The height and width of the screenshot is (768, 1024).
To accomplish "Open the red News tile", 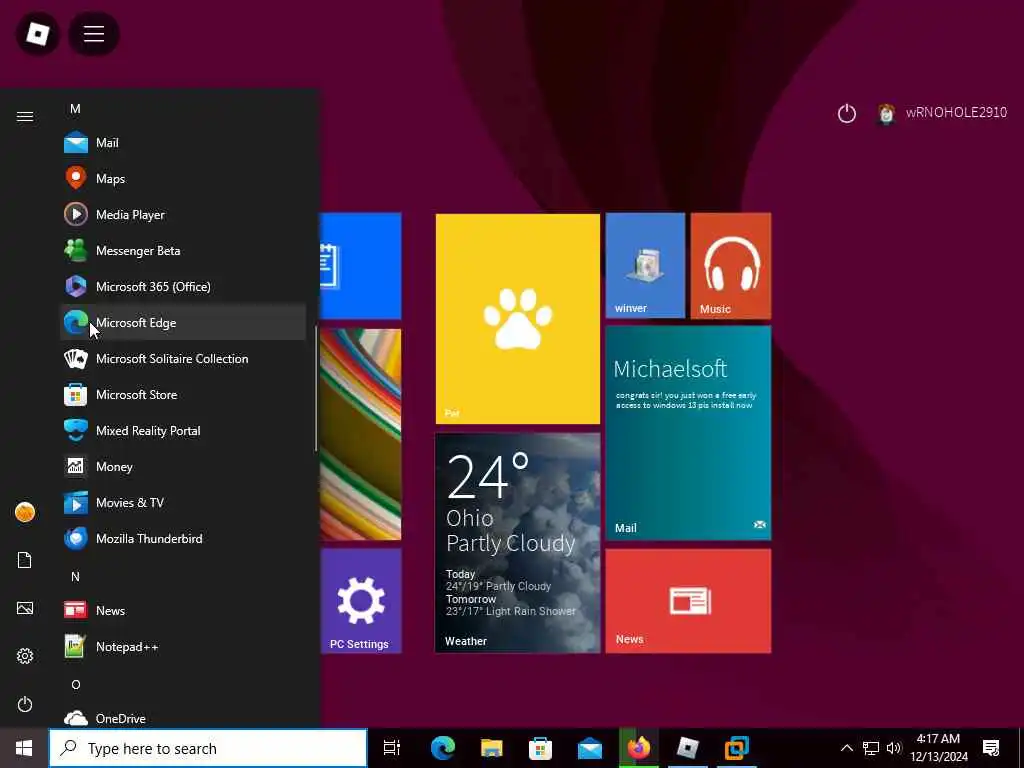I will point(688,601).
